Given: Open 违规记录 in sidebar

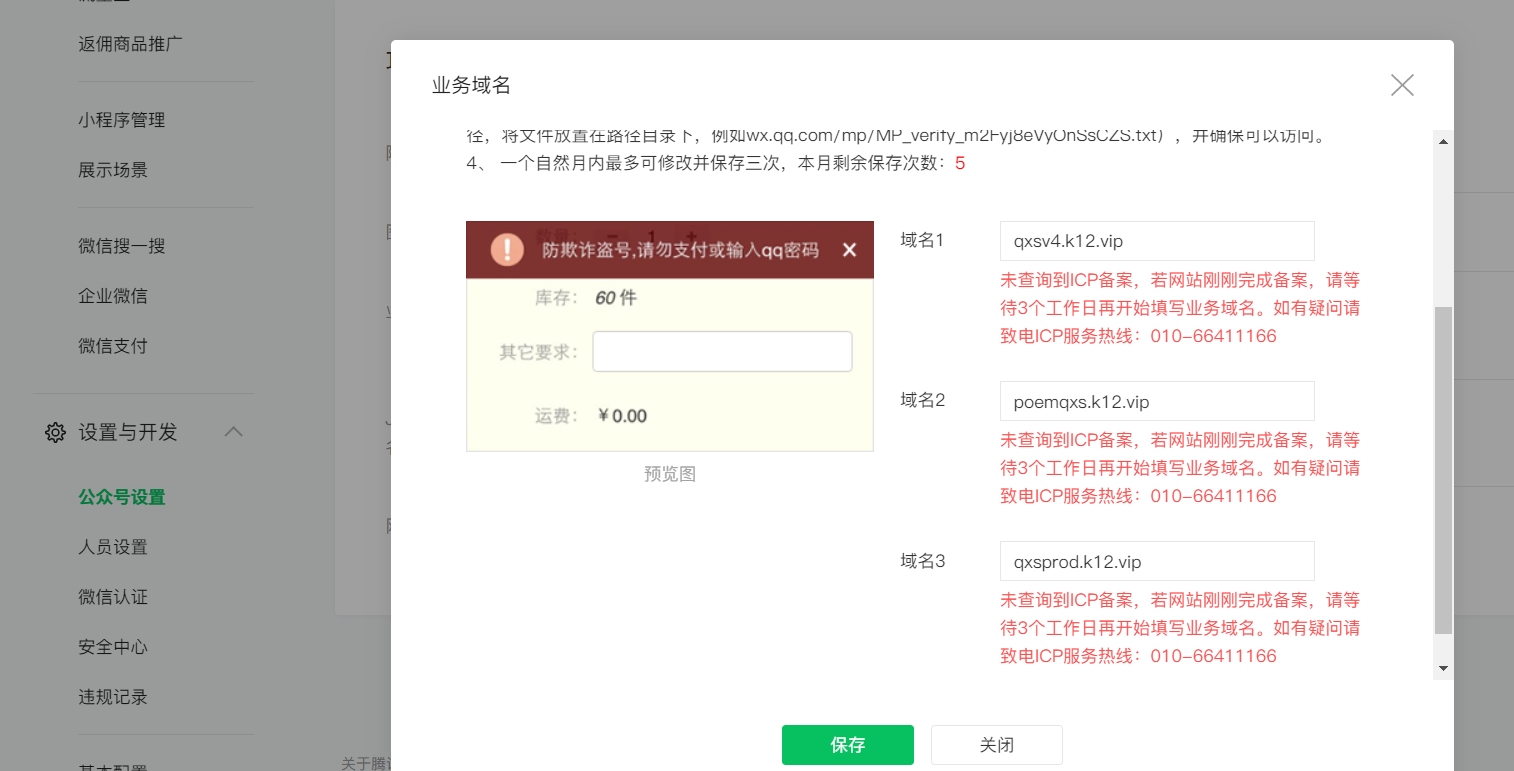Looking at the screenshot, I should tap(113, 697).
